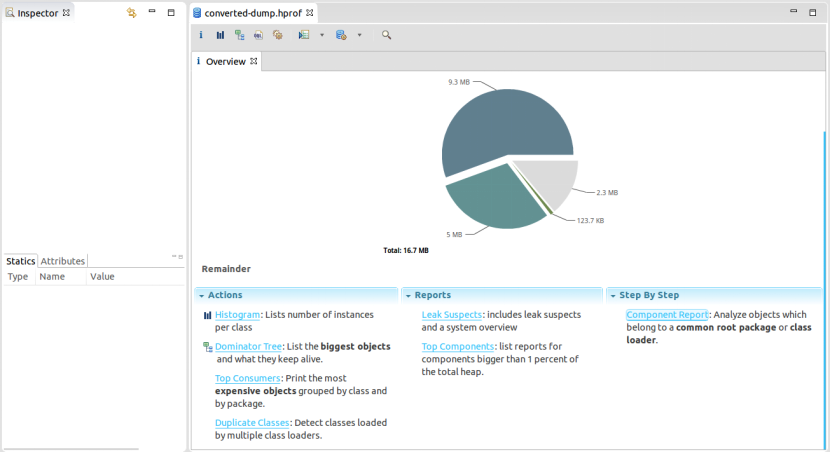
Task: Open the Histogram link
Action: tap(237, 315)
